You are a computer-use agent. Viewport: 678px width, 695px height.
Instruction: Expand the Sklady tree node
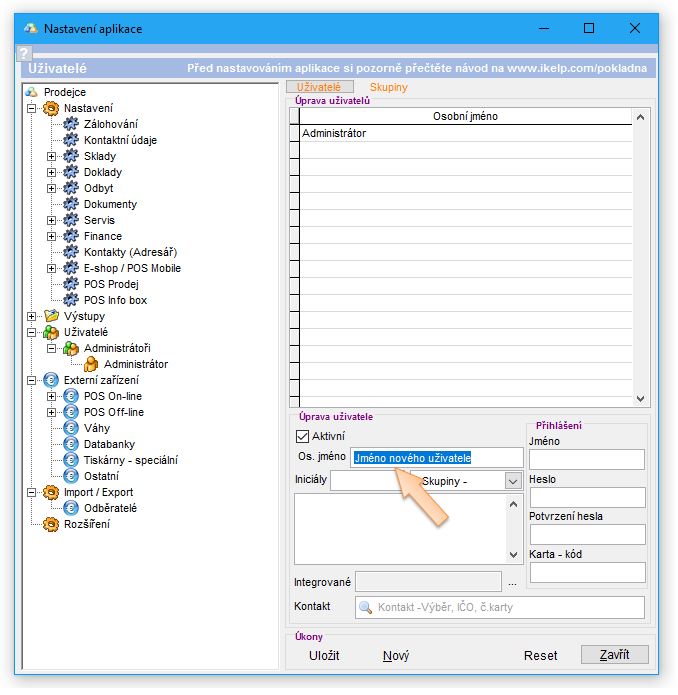pyautogui.click(x=52, y=156)
